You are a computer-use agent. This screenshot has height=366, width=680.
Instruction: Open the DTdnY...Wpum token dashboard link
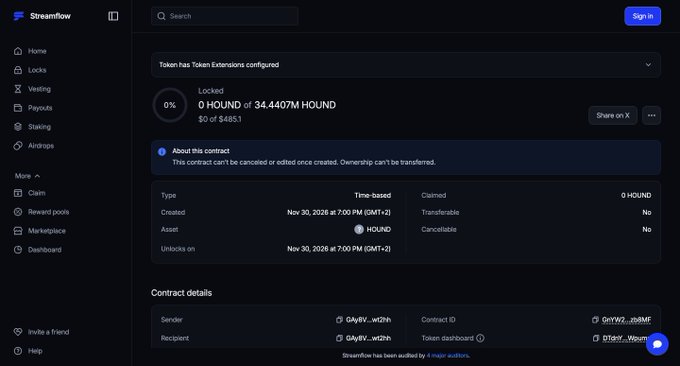click(x=626, y=338)
